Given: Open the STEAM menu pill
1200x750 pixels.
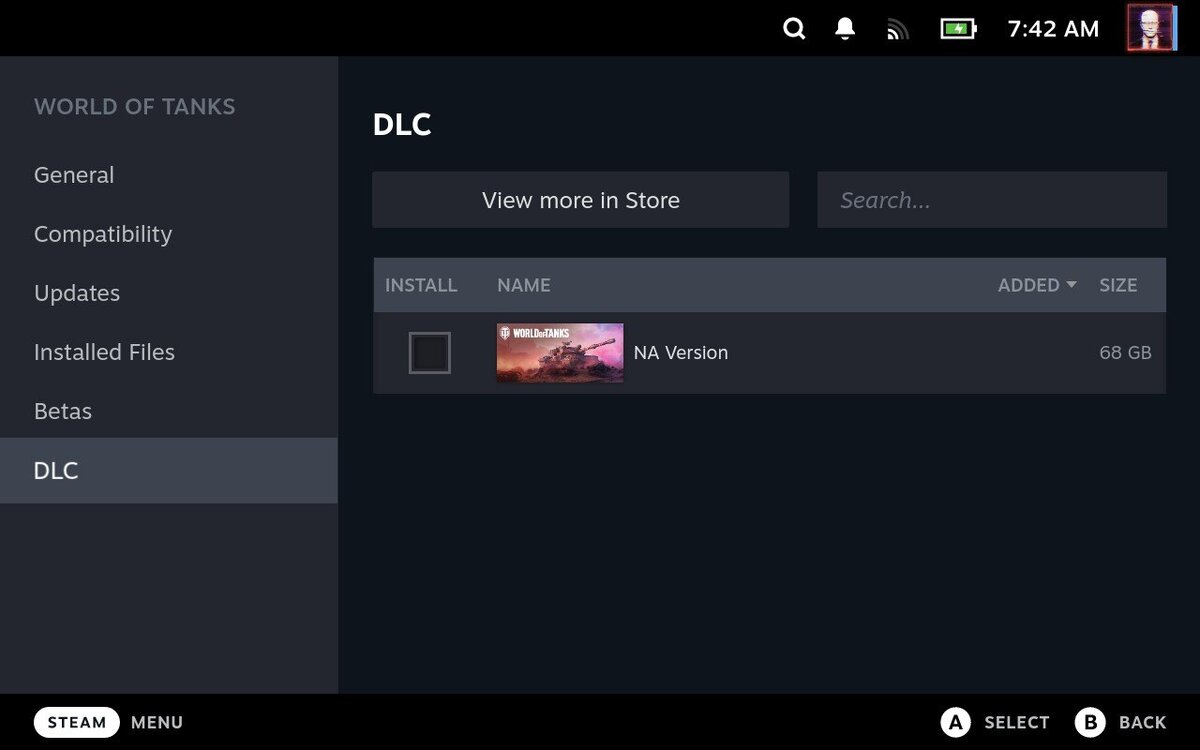Looking at the screenshot, I should tap(77, 722).
